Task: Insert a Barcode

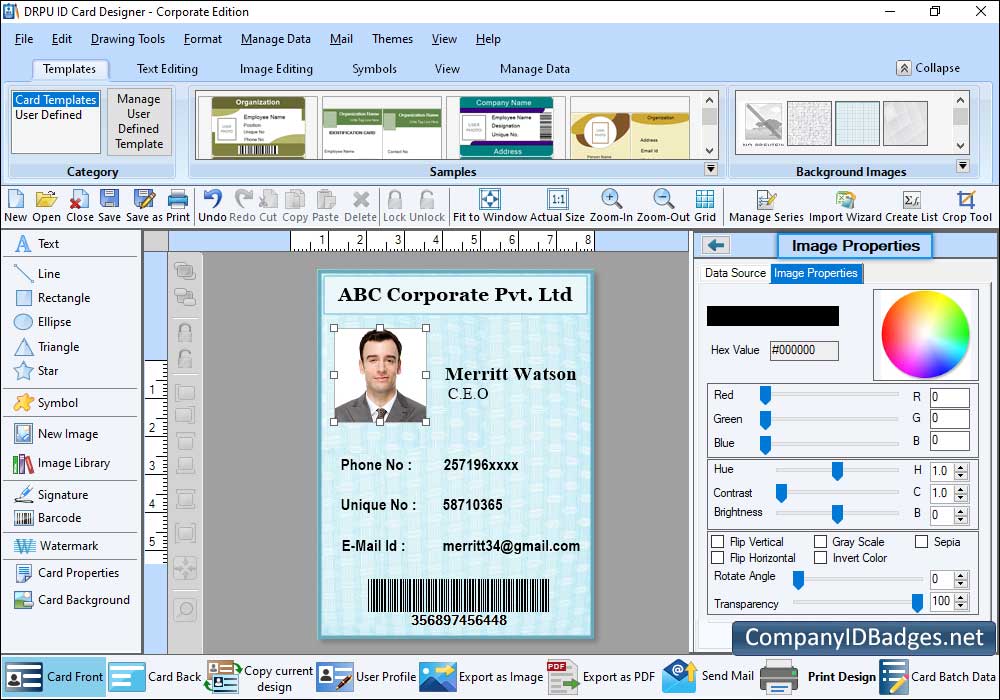Action: 47,518
